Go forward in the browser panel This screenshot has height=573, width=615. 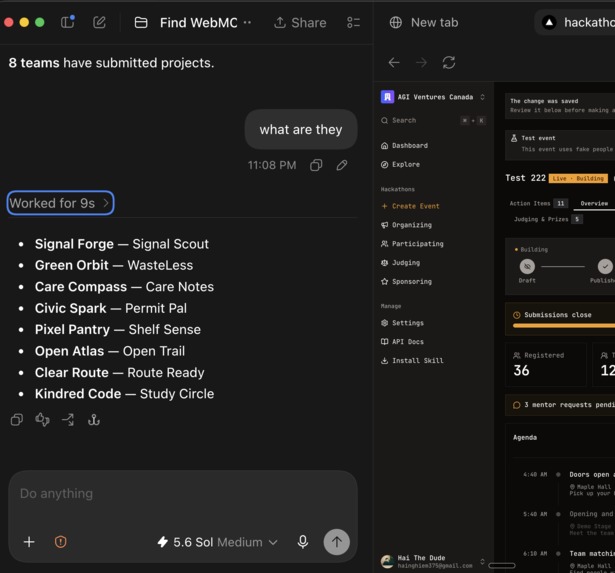click(421, 62)
